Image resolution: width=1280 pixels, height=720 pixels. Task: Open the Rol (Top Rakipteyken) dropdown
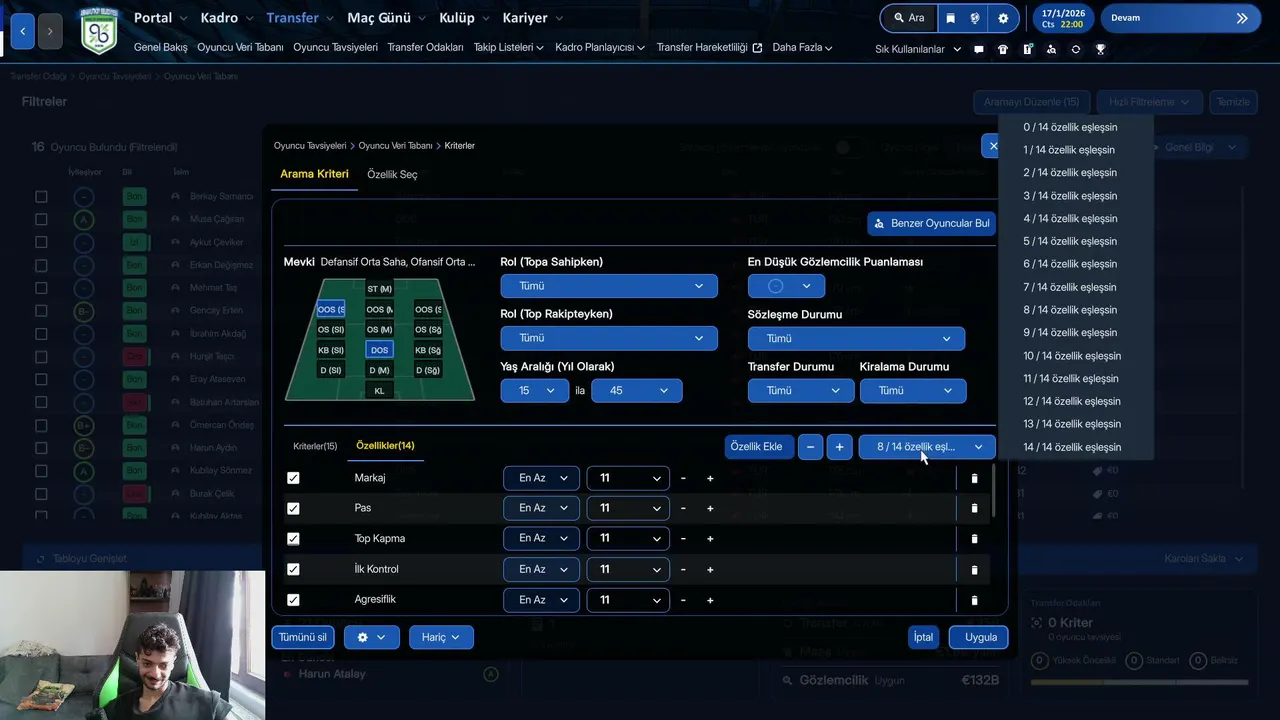pos(609,338)
